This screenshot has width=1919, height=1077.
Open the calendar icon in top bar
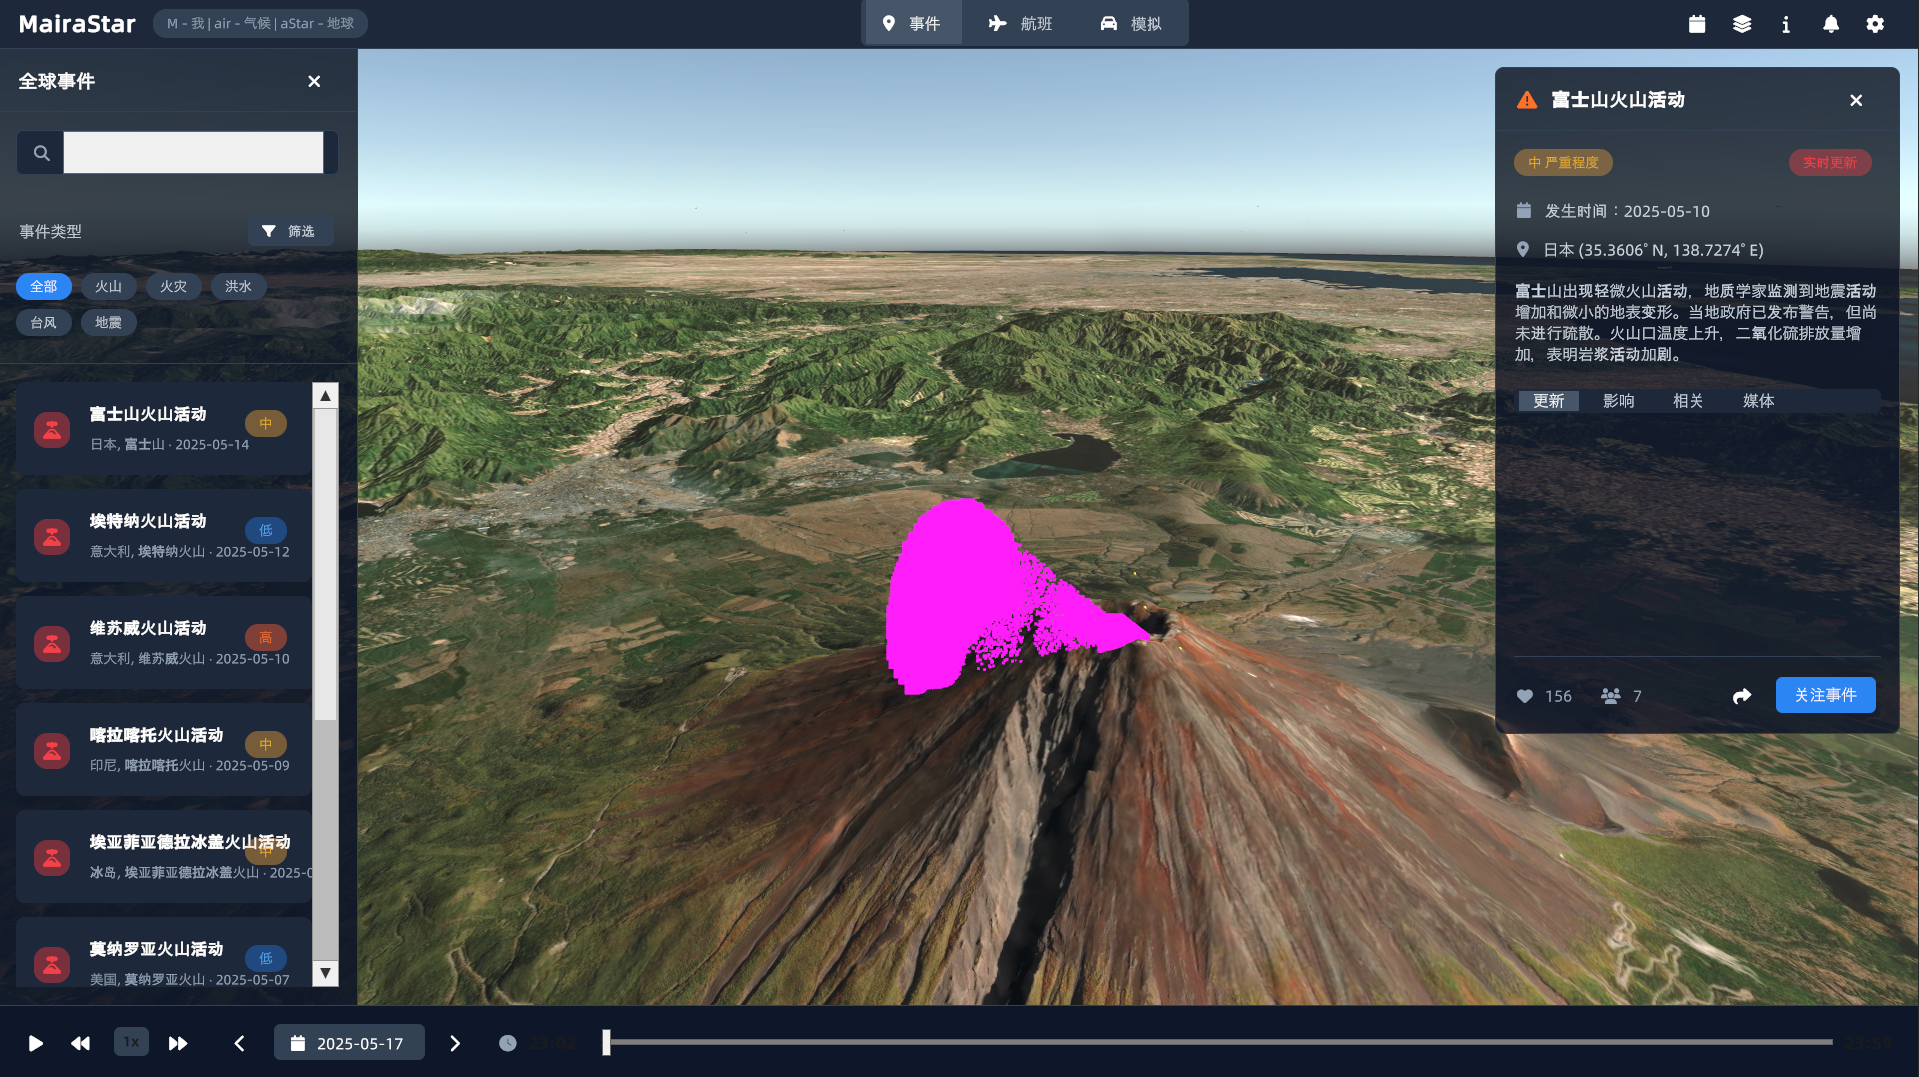tap(1697, 24)
